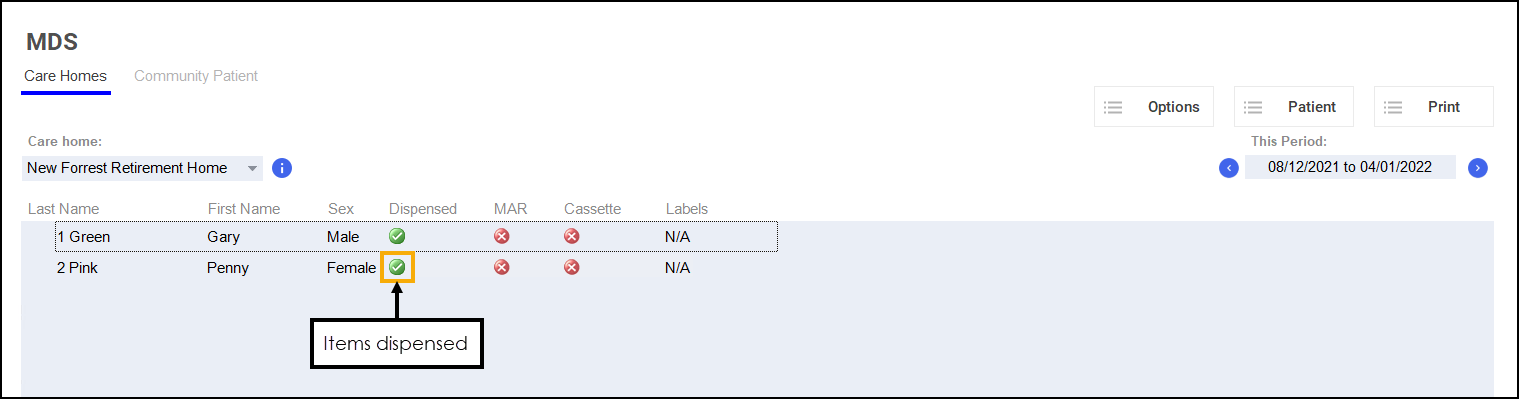Click Penny Pink's green Dispensed tick
The width and height of the screenshot is (1519, 399).
397,267
